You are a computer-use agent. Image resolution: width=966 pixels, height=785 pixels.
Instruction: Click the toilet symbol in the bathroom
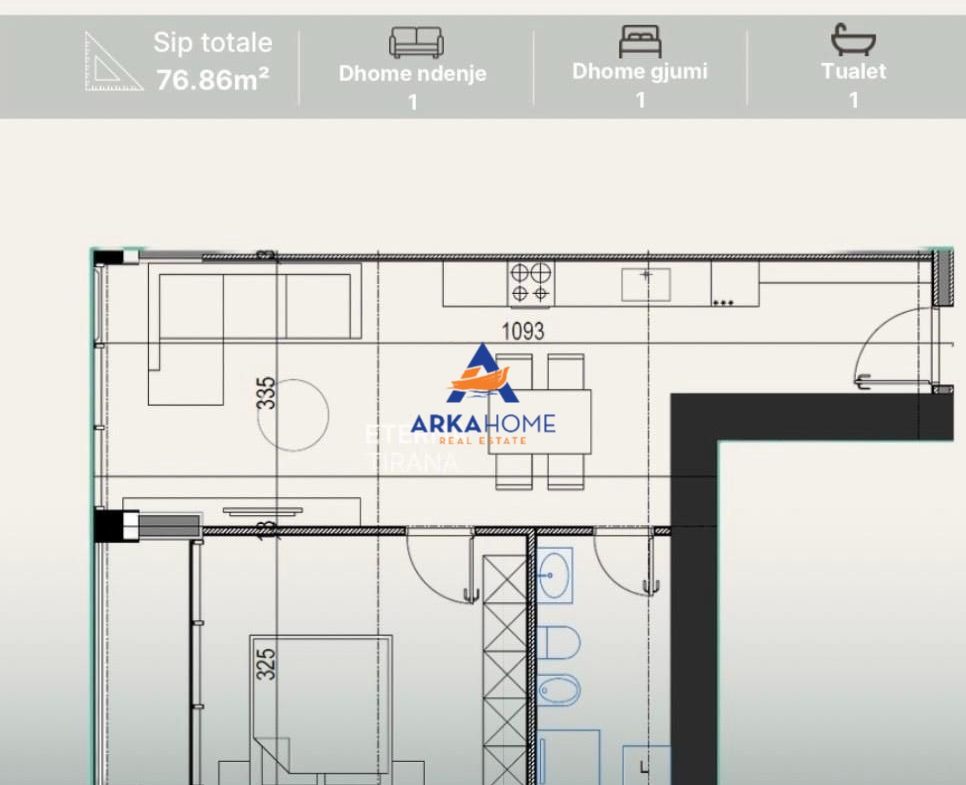(560, 642)
